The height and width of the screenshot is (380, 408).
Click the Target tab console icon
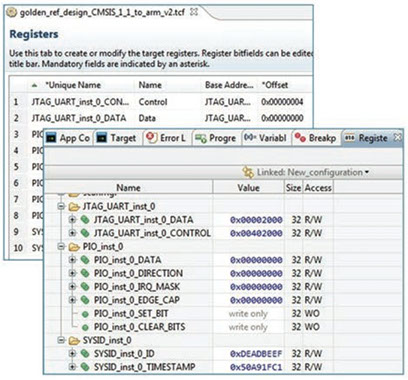click(x=101, y=137)
